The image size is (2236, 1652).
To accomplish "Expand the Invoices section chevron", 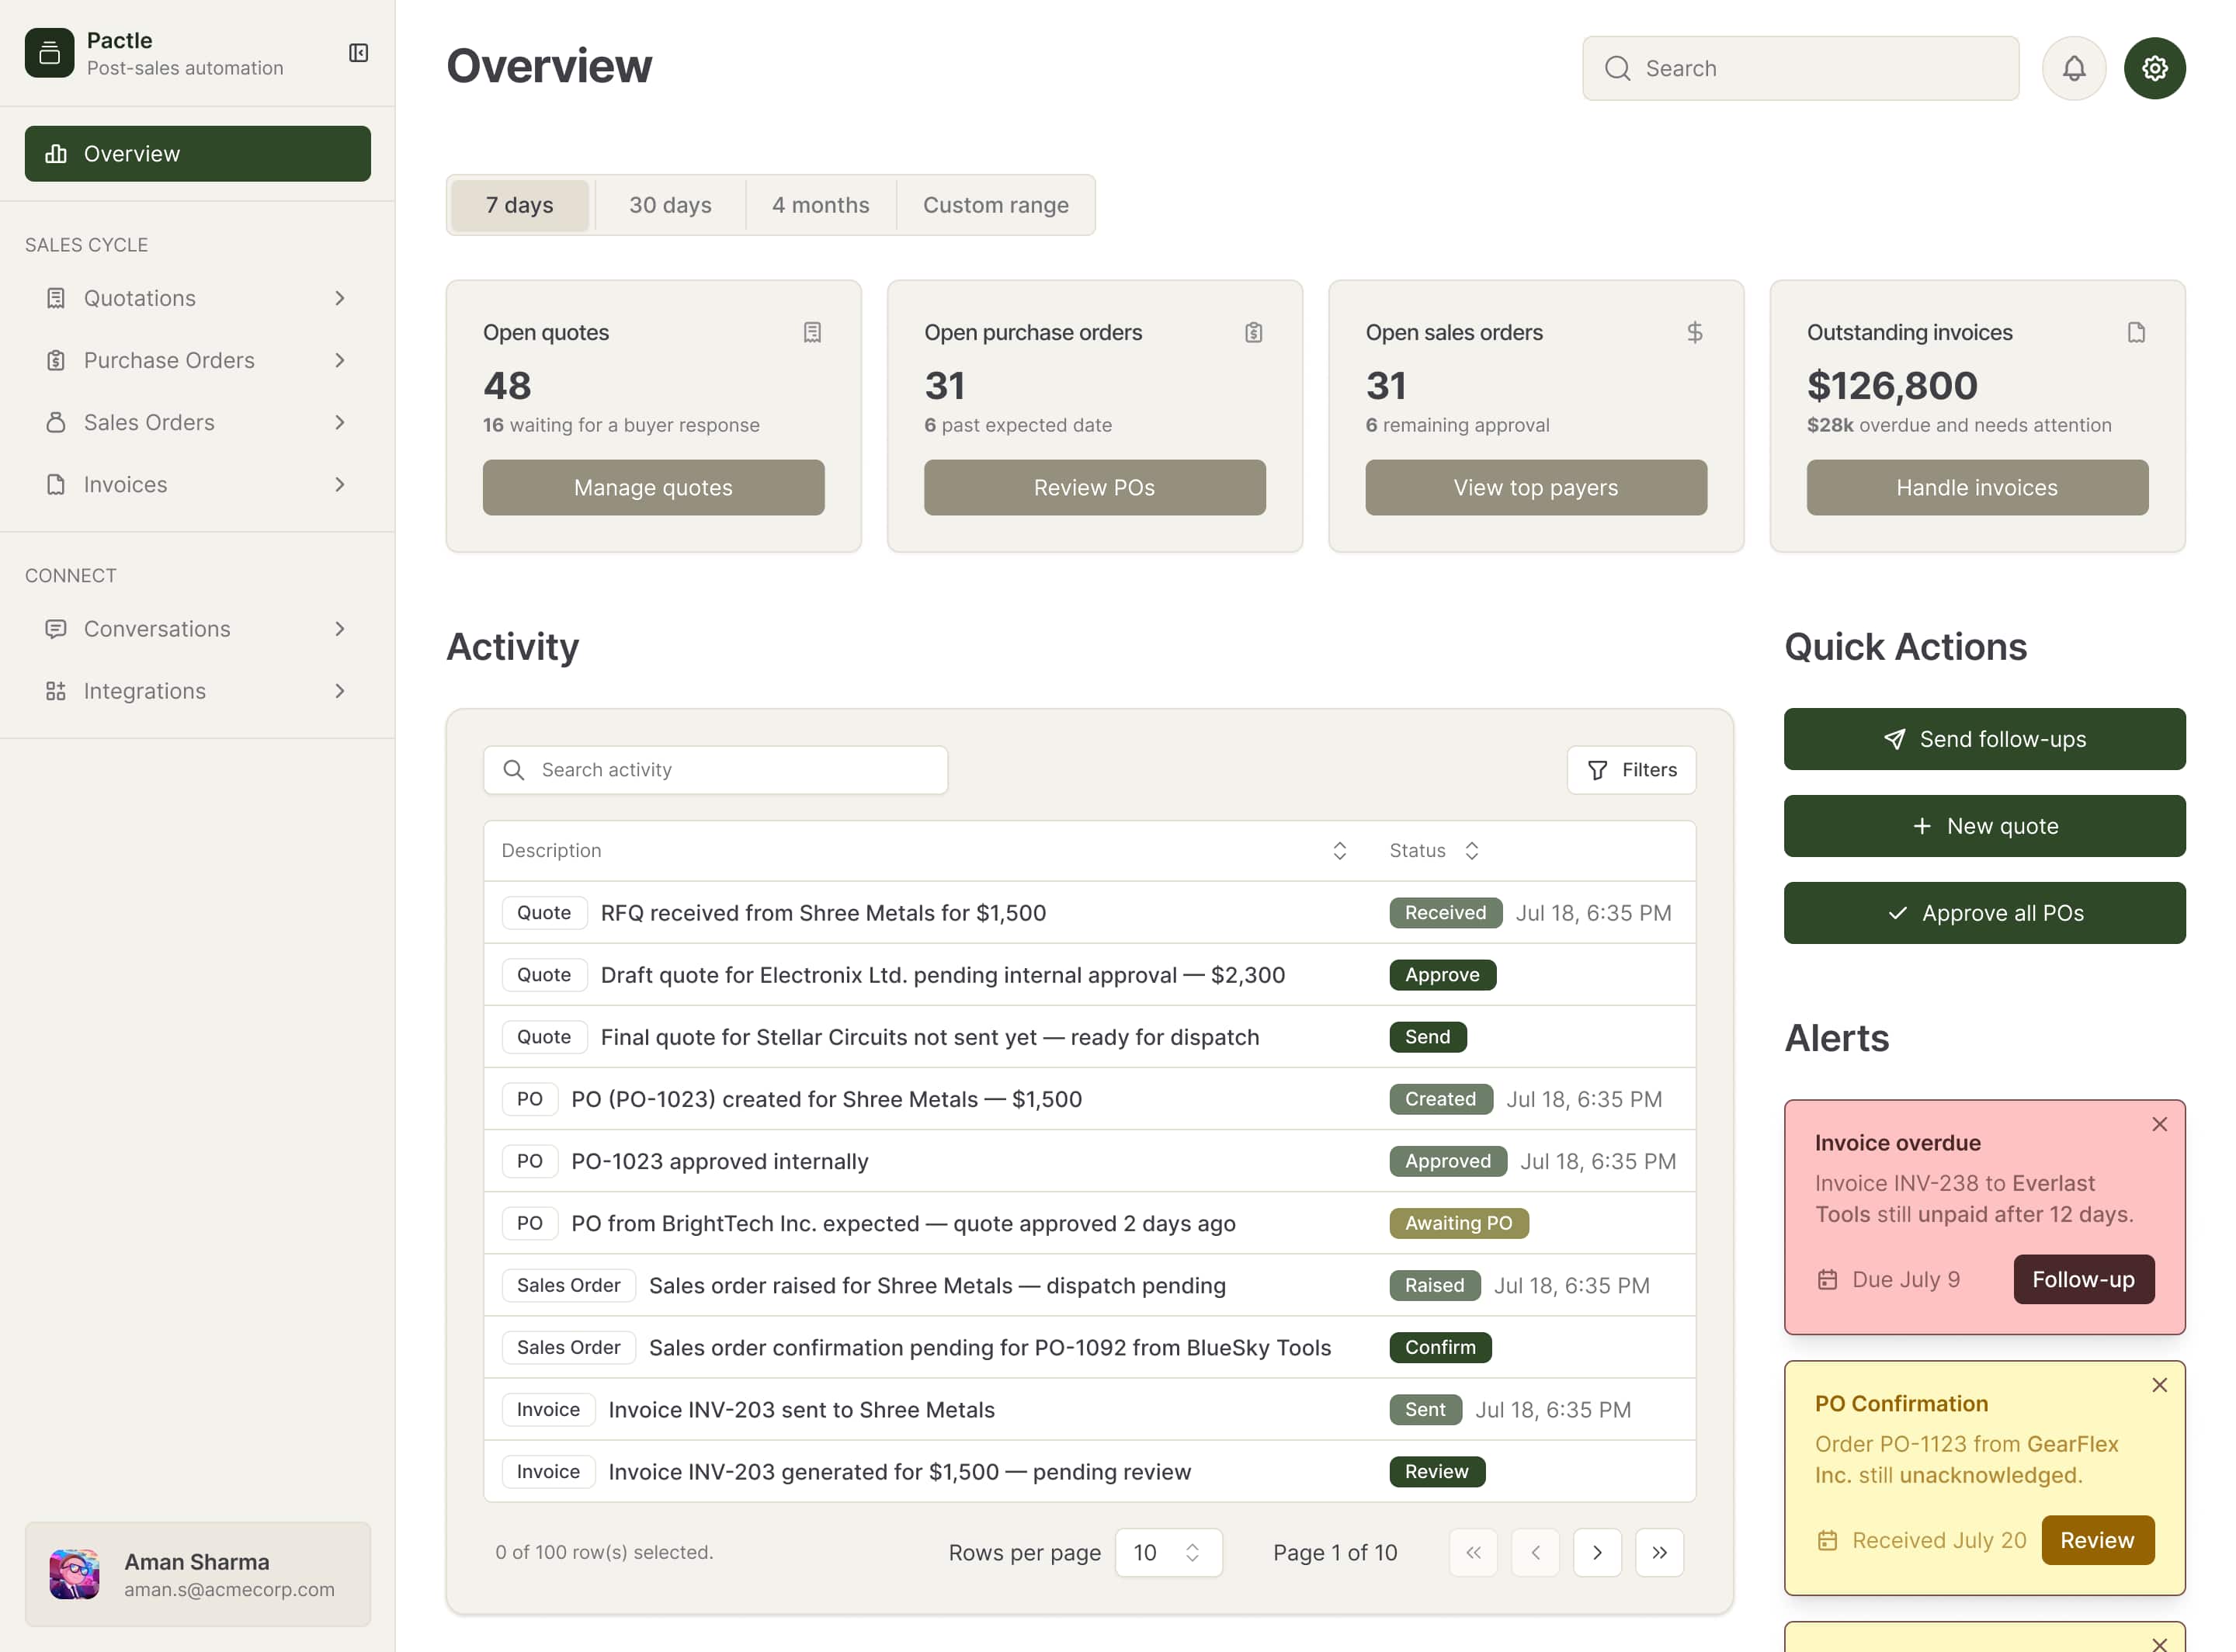I will pyautogui.click(x=341, y=484).
